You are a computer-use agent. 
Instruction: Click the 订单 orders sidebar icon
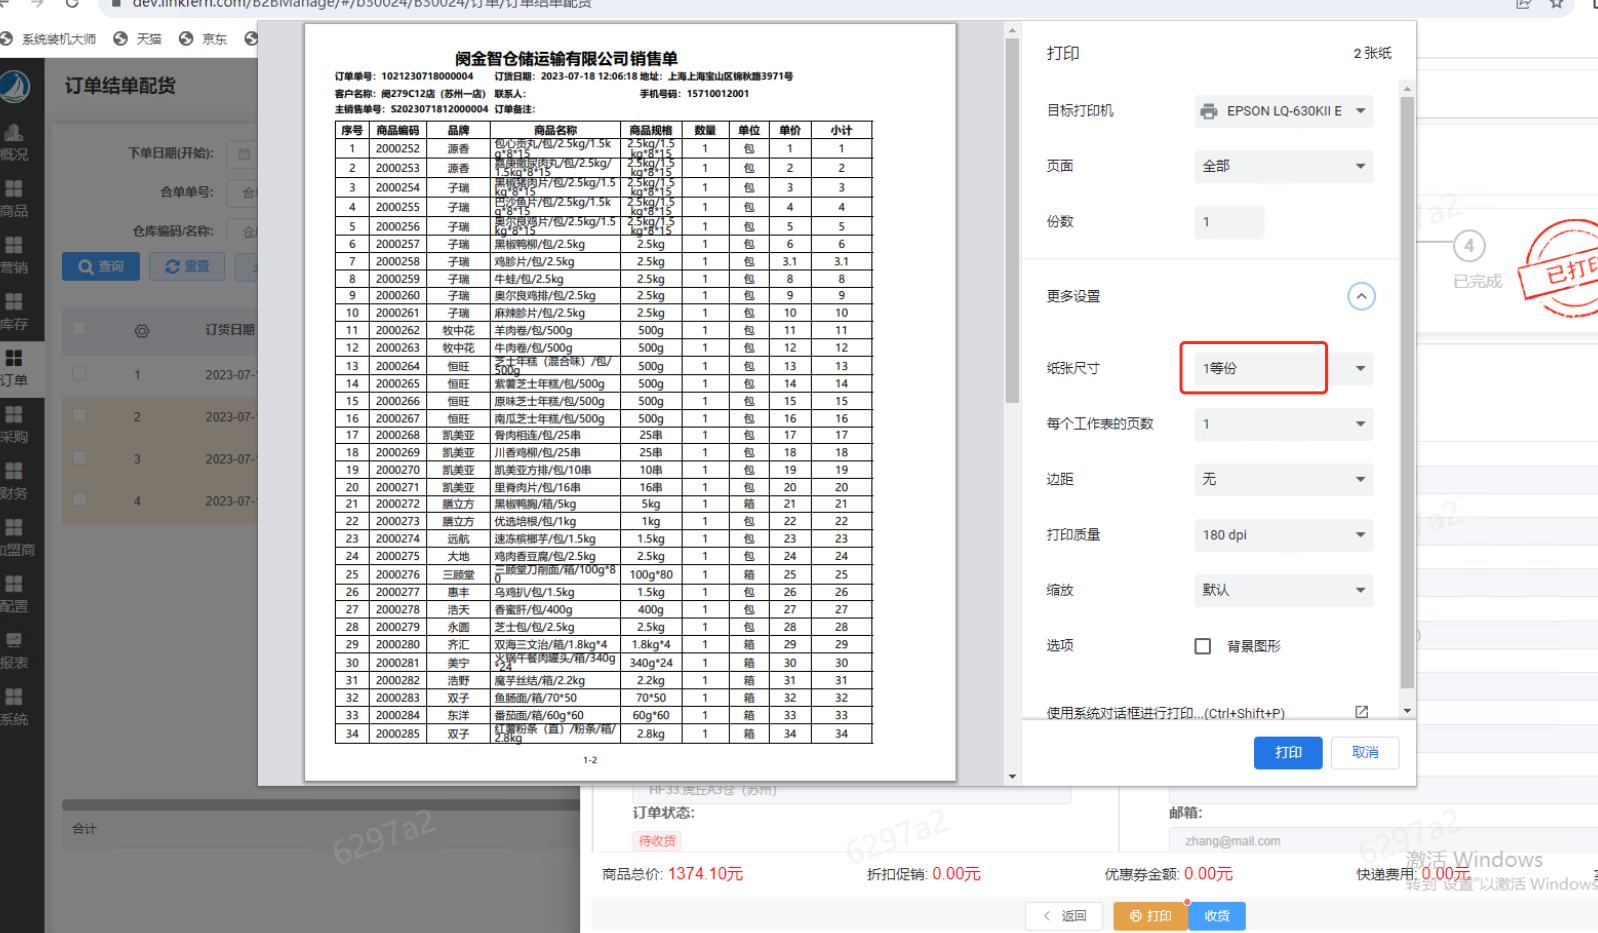click(14, 358)
